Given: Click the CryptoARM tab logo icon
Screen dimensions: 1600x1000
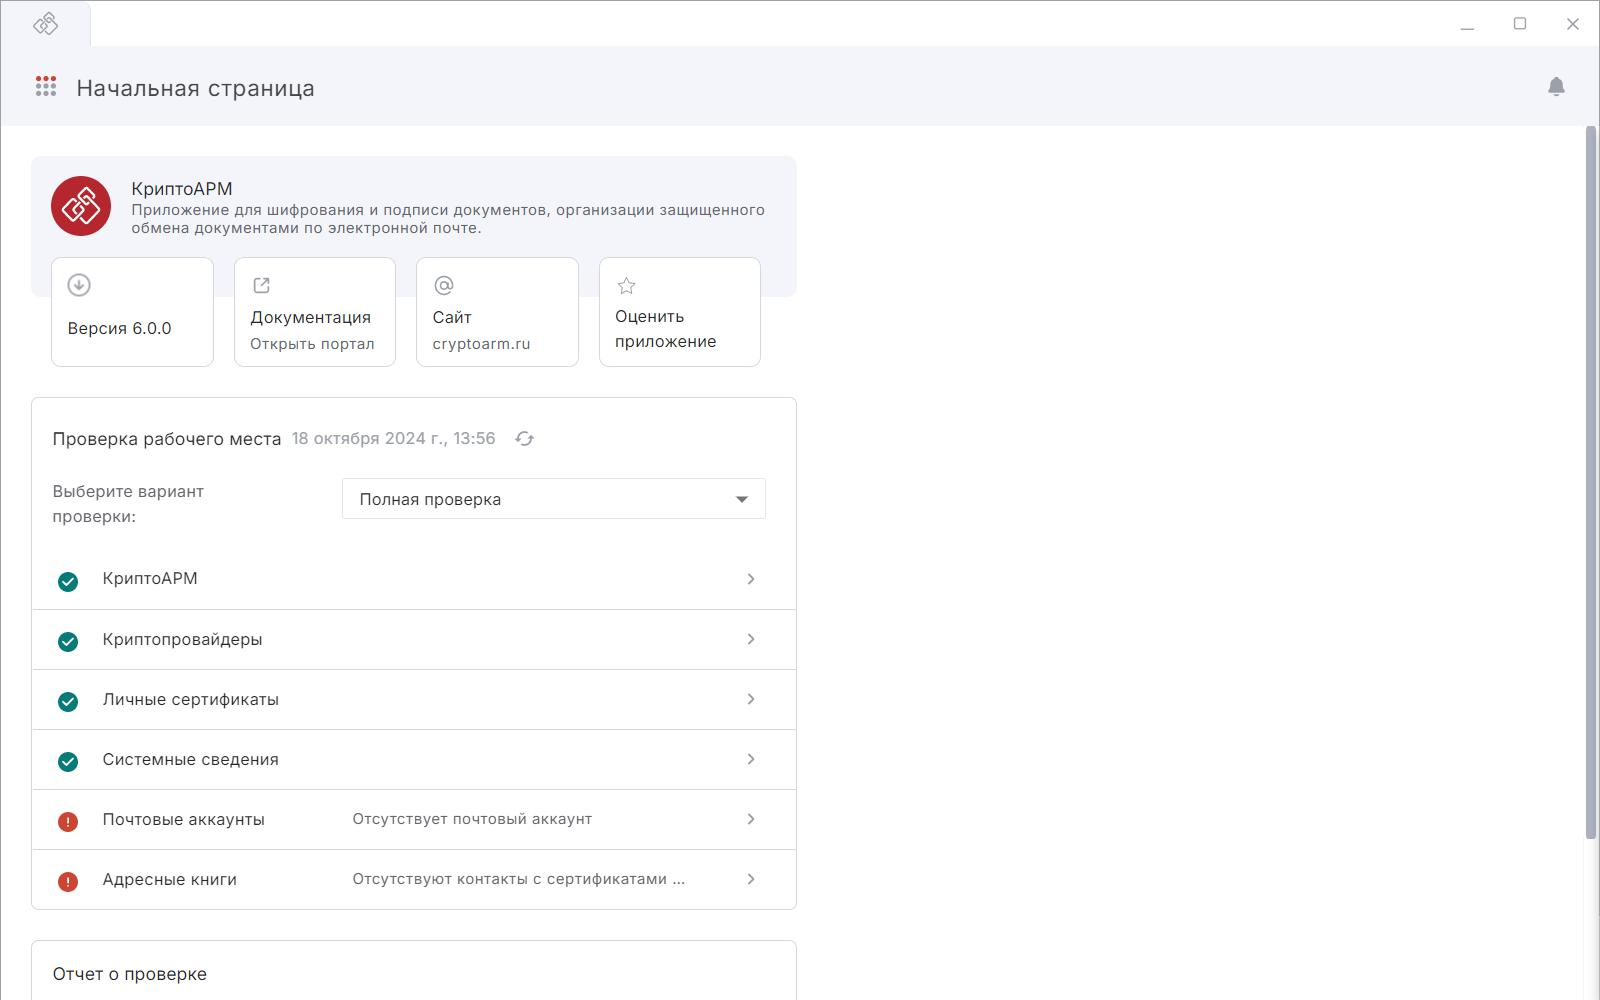Looking at the screenshot, I should tap(46, 23).
